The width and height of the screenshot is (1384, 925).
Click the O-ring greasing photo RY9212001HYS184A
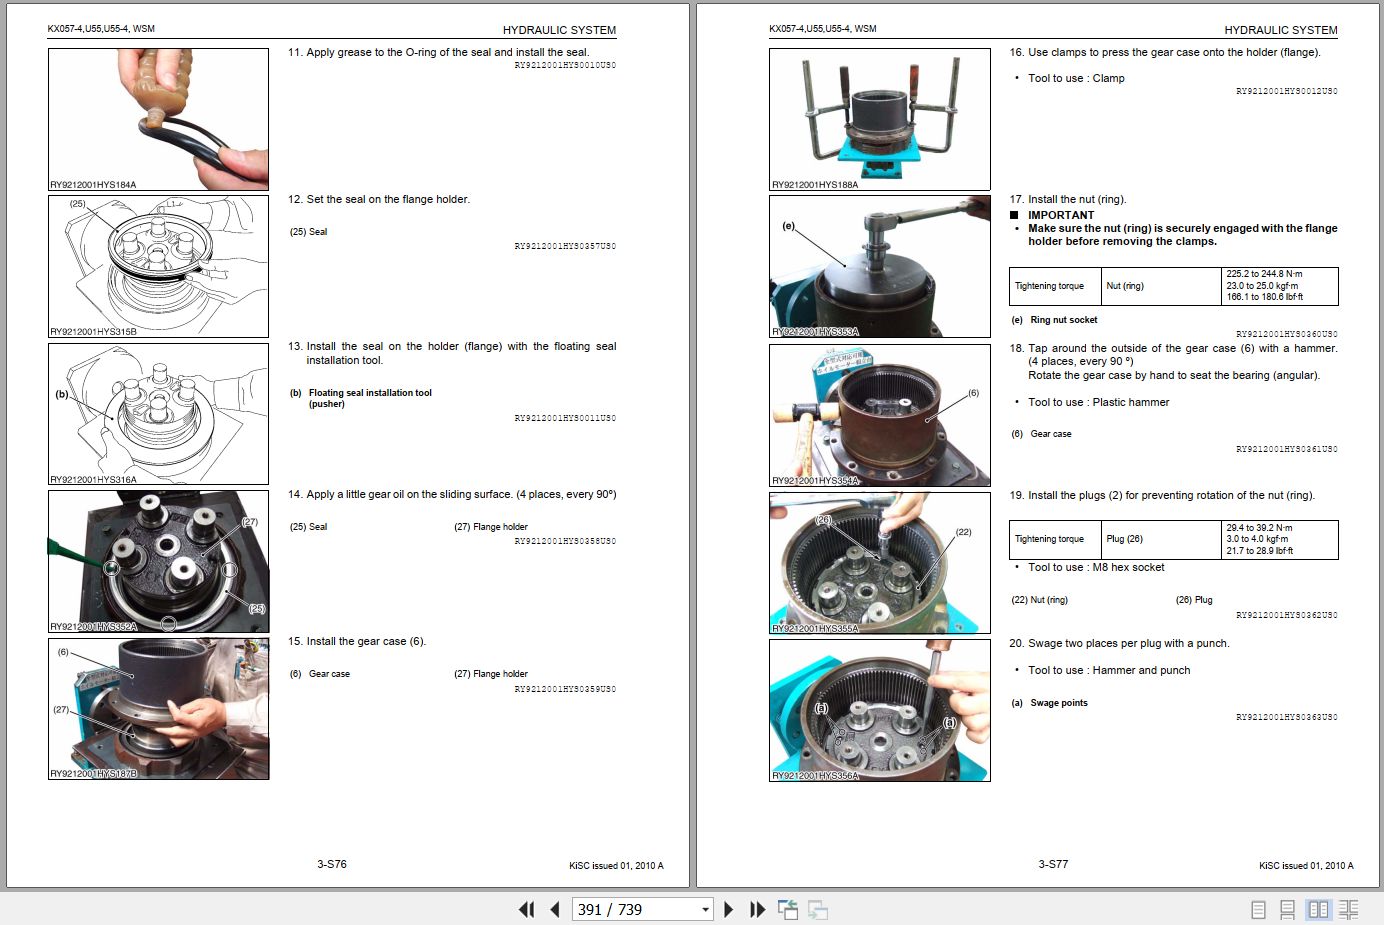click(157, 118)
